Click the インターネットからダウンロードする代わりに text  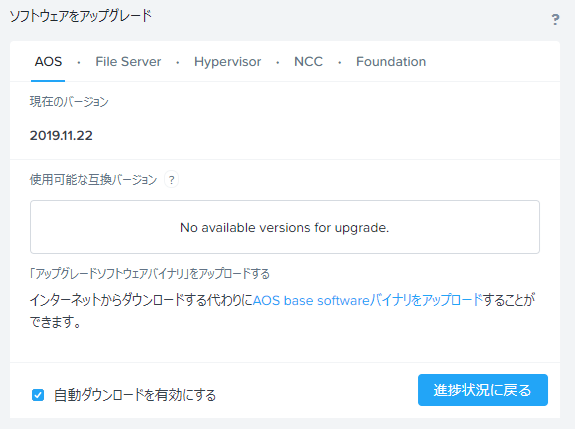[141, 300]
